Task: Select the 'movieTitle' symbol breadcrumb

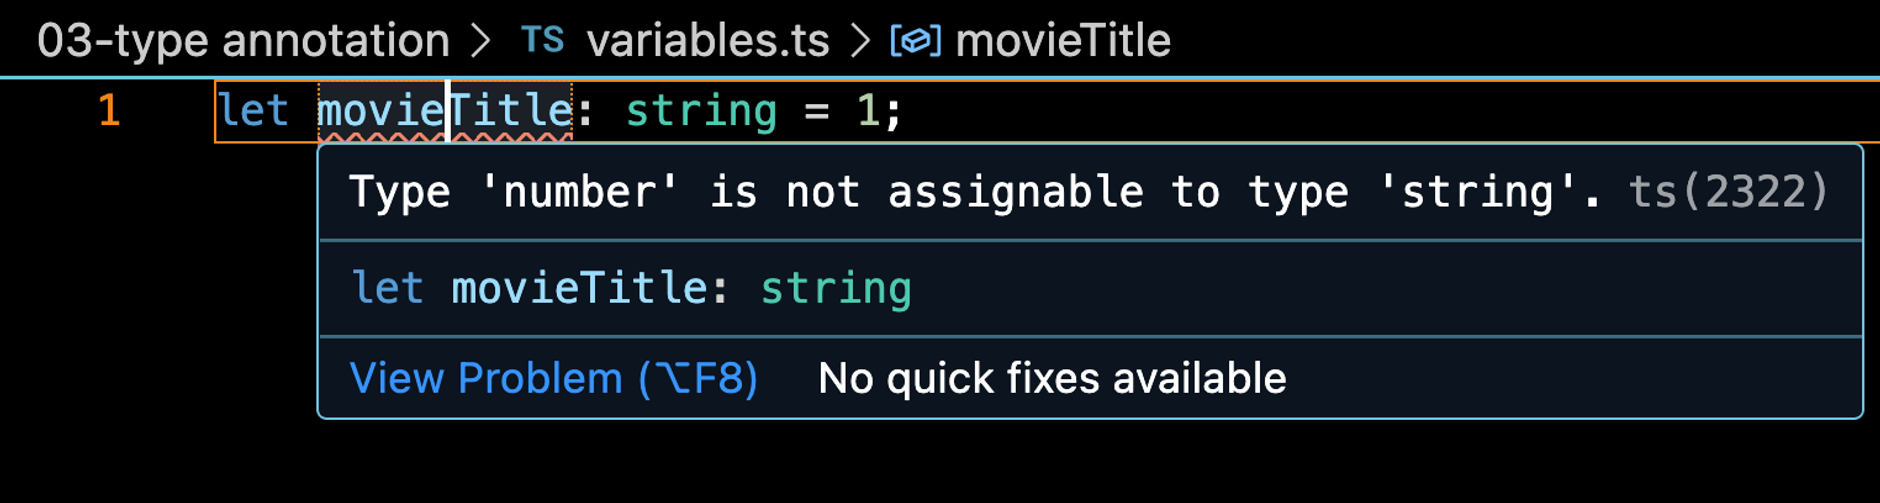Action: click(x=1063, y=41)
